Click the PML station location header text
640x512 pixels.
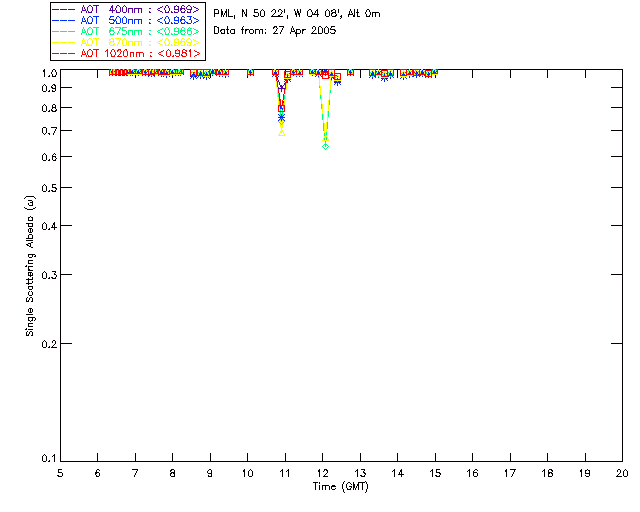click(x=297, y=14)
